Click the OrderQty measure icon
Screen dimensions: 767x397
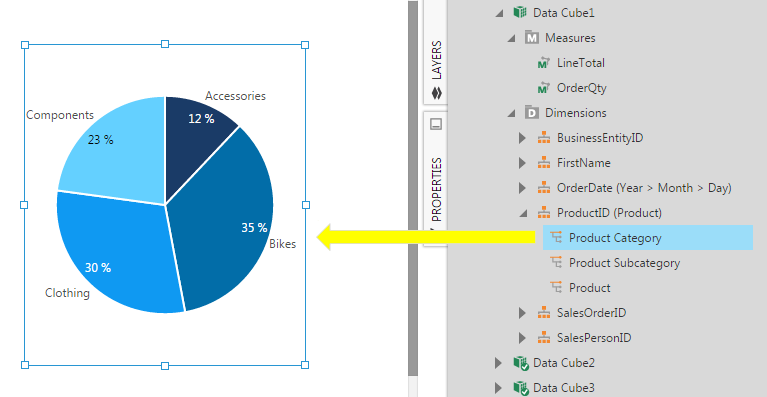[543, 88]
